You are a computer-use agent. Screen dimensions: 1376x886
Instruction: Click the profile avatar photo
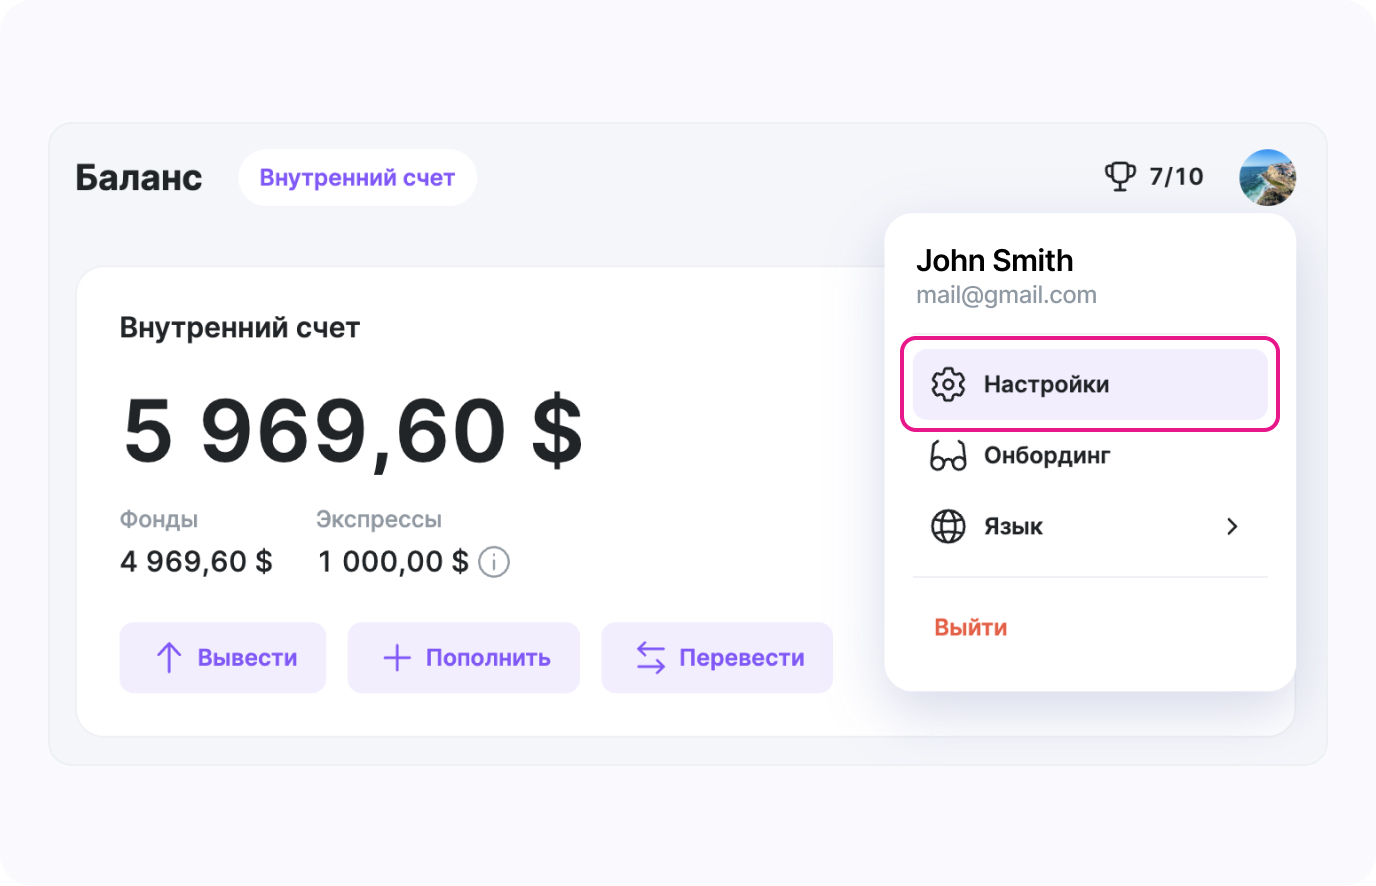(x=1267, y=178)
